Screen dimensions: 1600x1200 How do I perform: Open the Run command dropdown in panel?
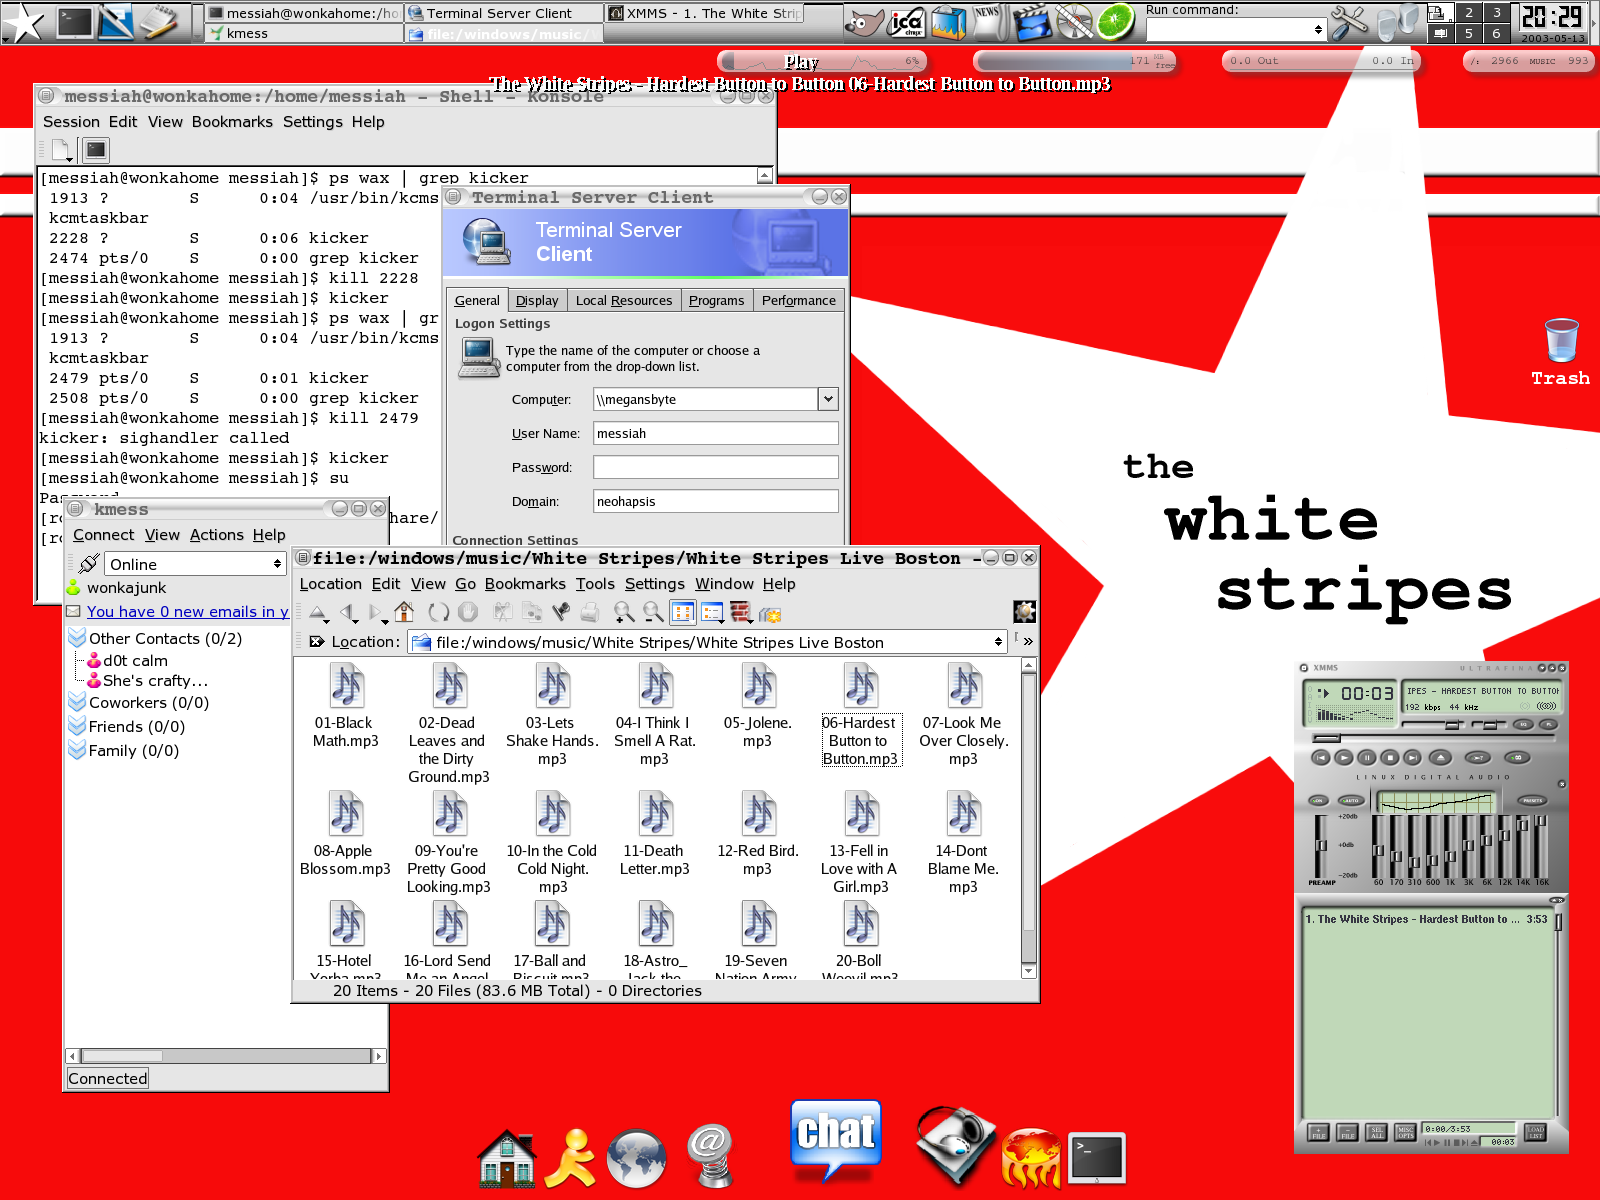tap(1318, 30)
